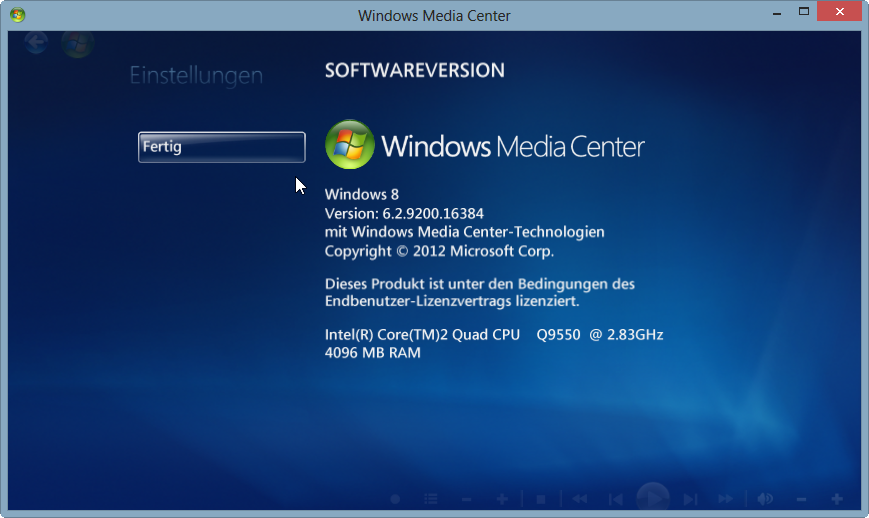This screenshot has height=518, width=869.
Task: Open the guide list icon
Action: coord(431,500)
